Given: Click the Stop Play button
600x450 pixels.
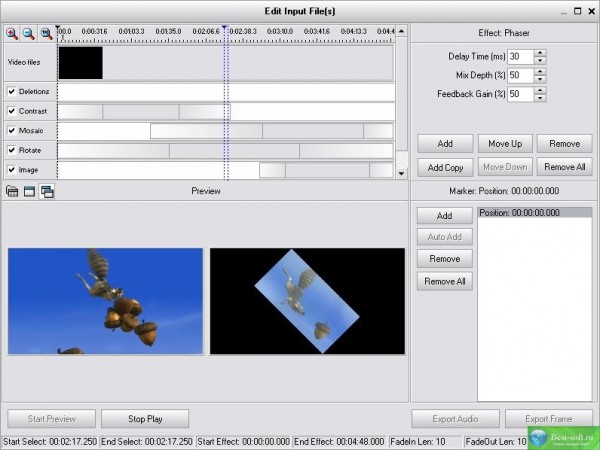Looking at the screenshot, I should (x=144, y=418).
